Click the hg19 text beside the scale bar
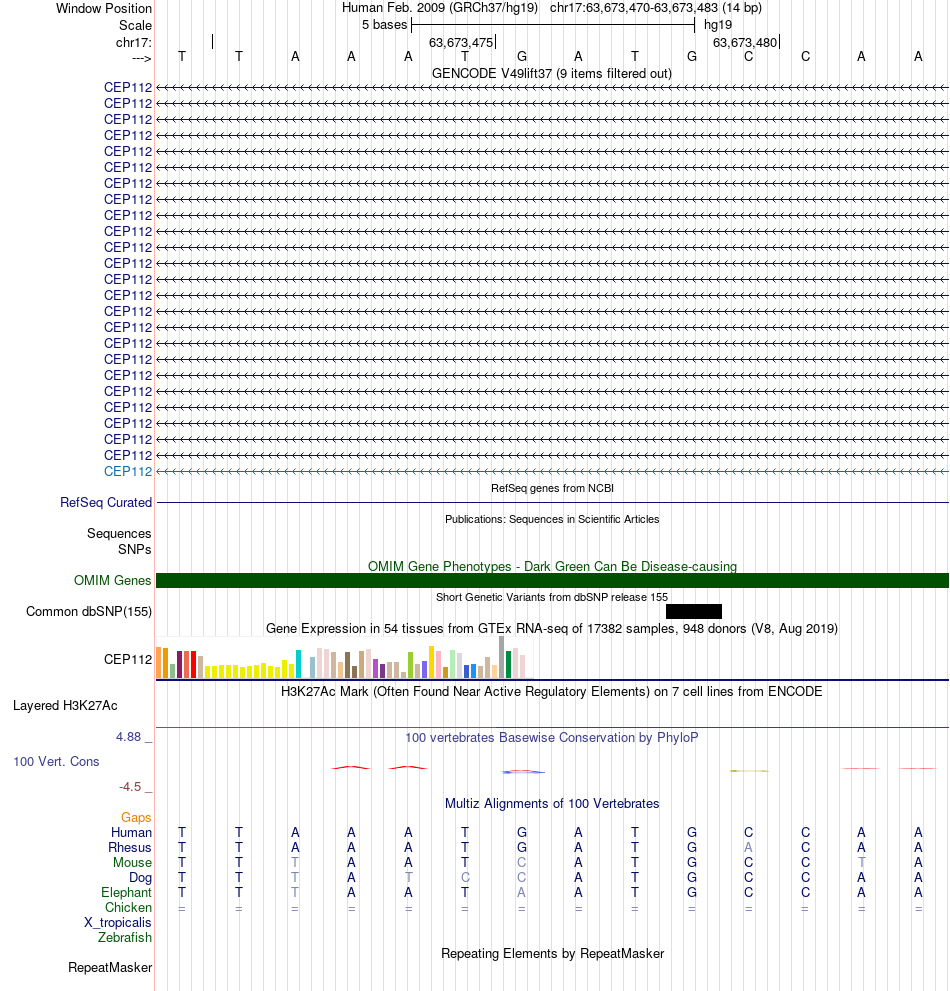This screenshot has width=950, height=991. [x=717, y=25]
